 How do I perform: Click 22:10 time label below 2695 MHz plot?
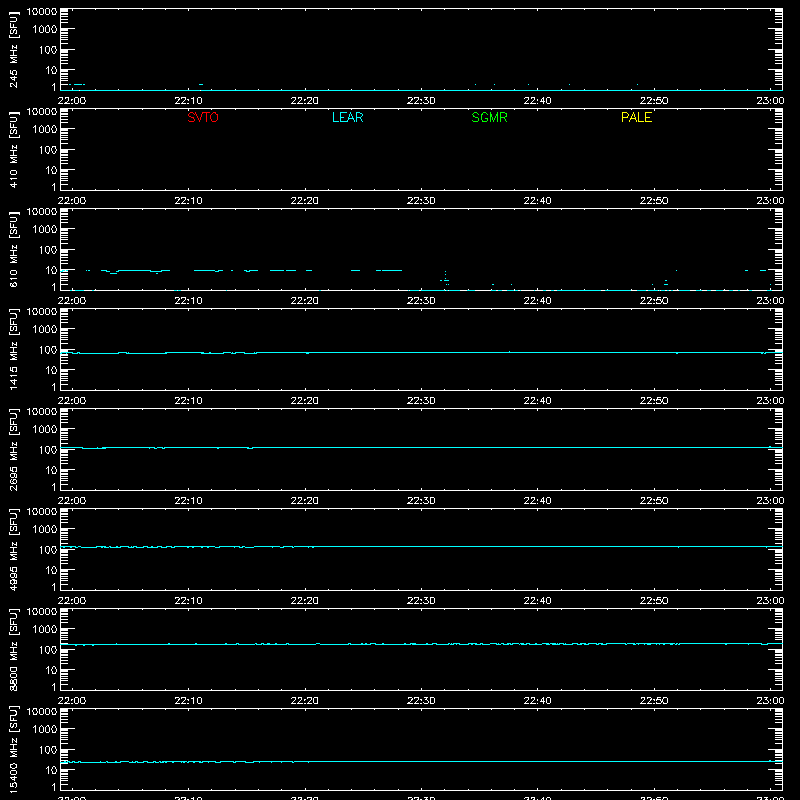point(188,501)
